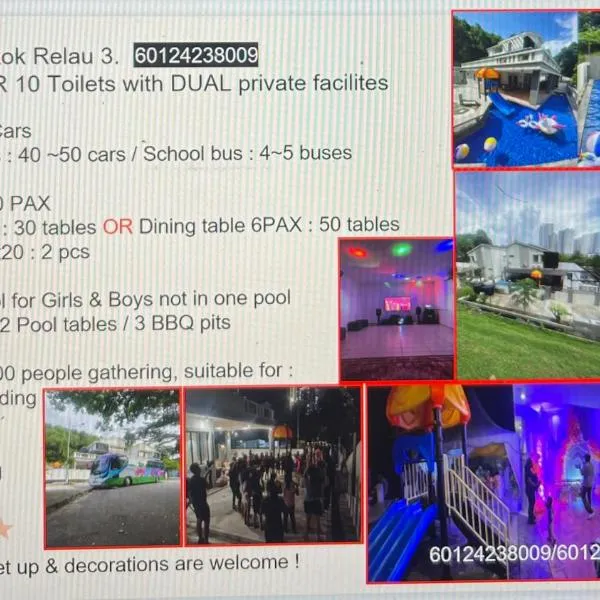Select the night crowd gathering photo
The height and width of the screenshot is (600, 600).
click(272, 466)
